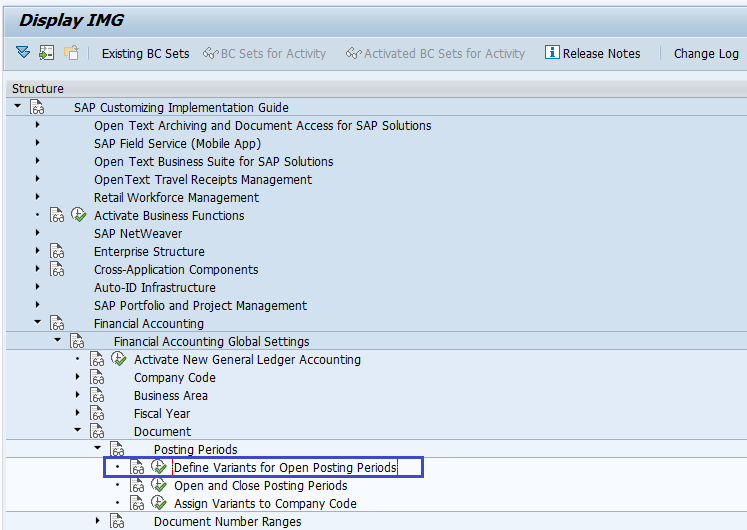Execute Activate New General Ledger Accounting activity icon
Viewport: 747px width, 530px height.
pyautogui.click(x=119, y=359)
